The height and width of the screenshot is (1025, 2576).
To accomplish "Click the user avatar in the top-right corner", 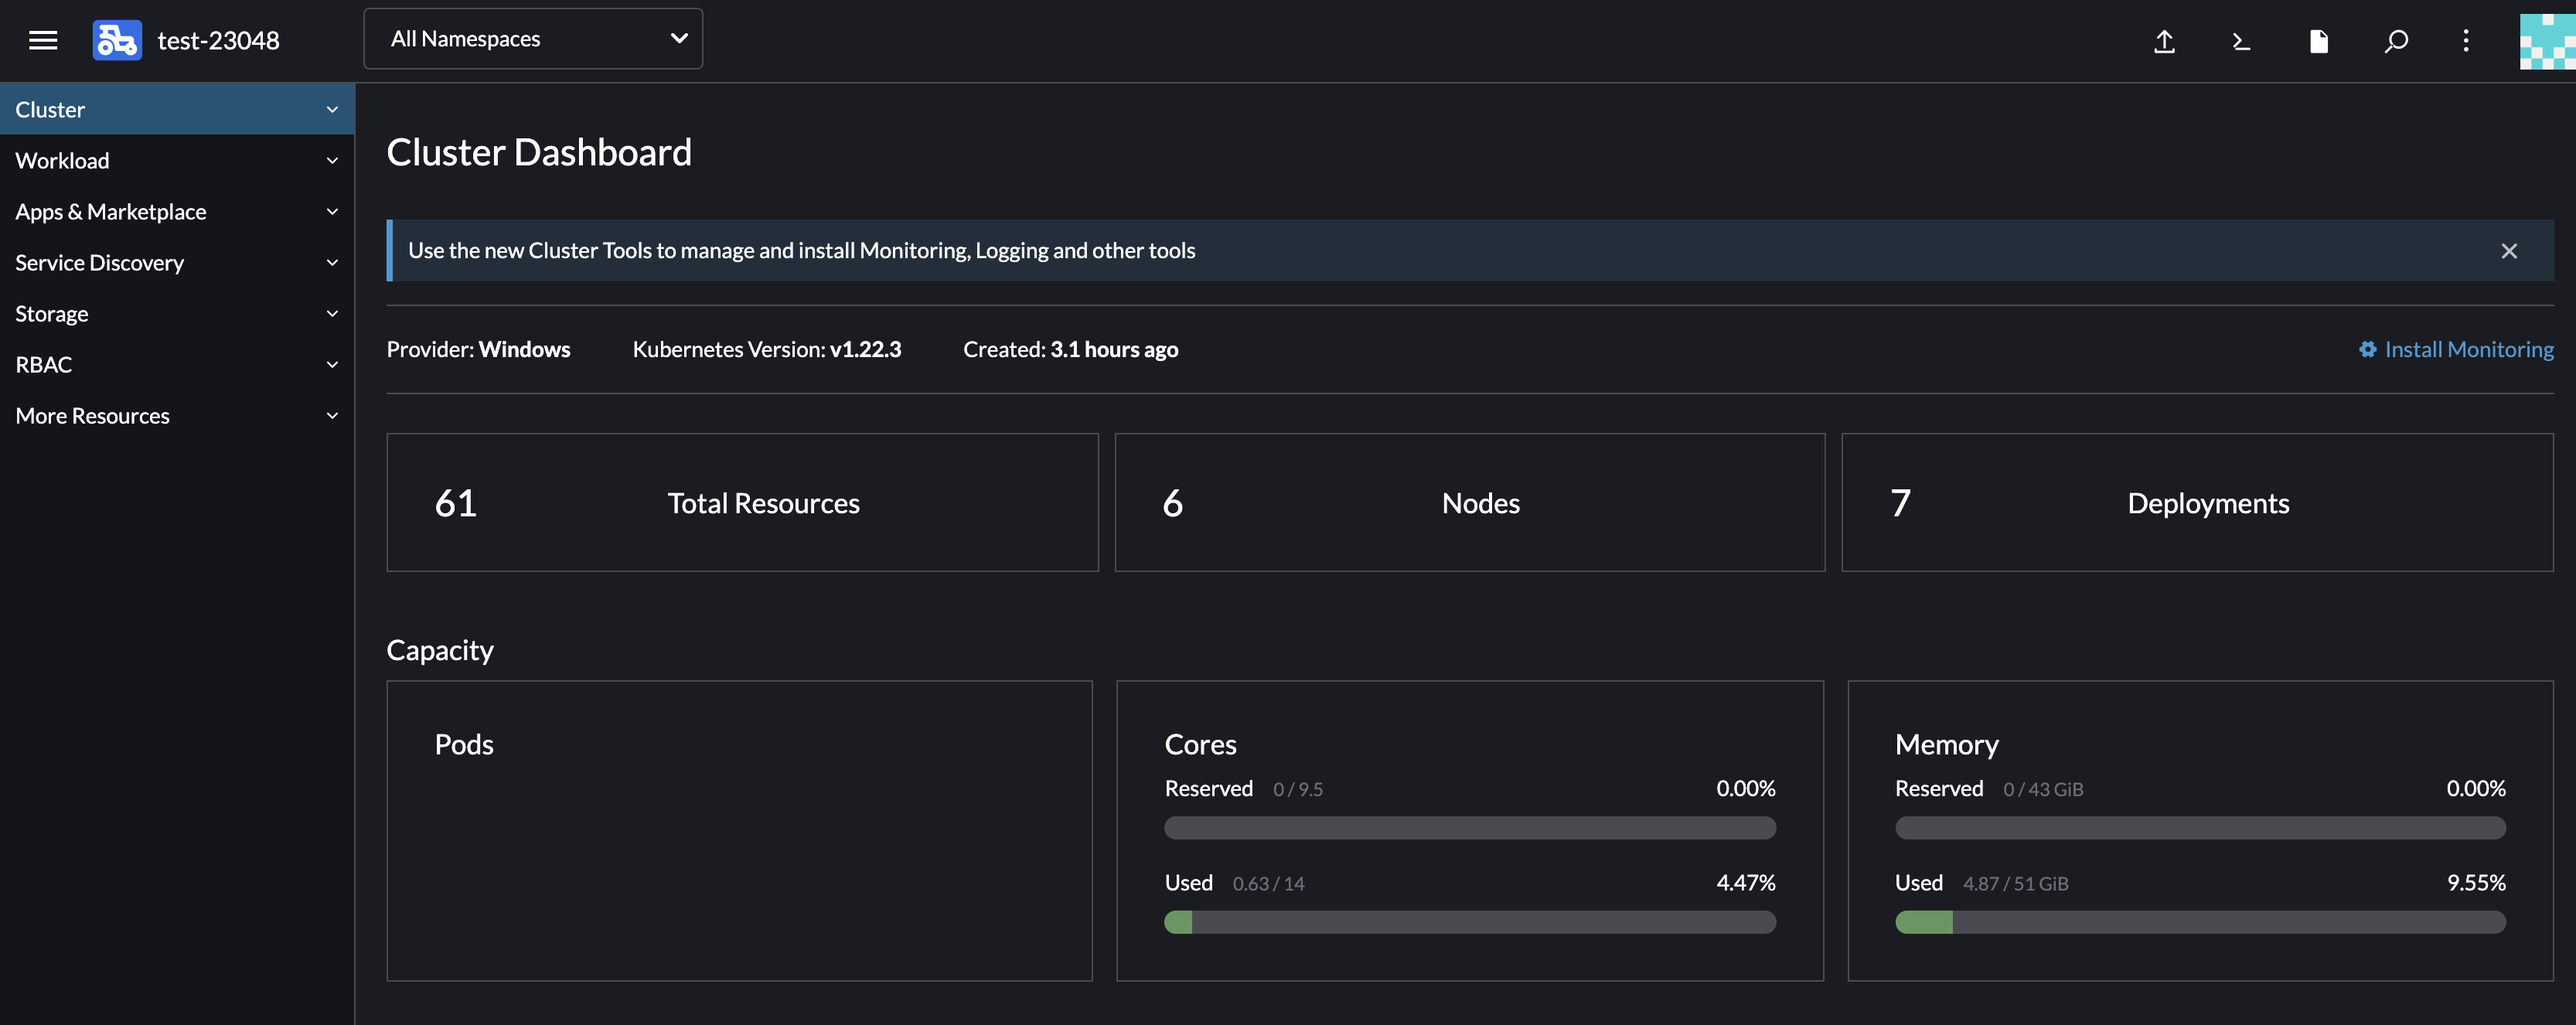I will (2547, 40).
